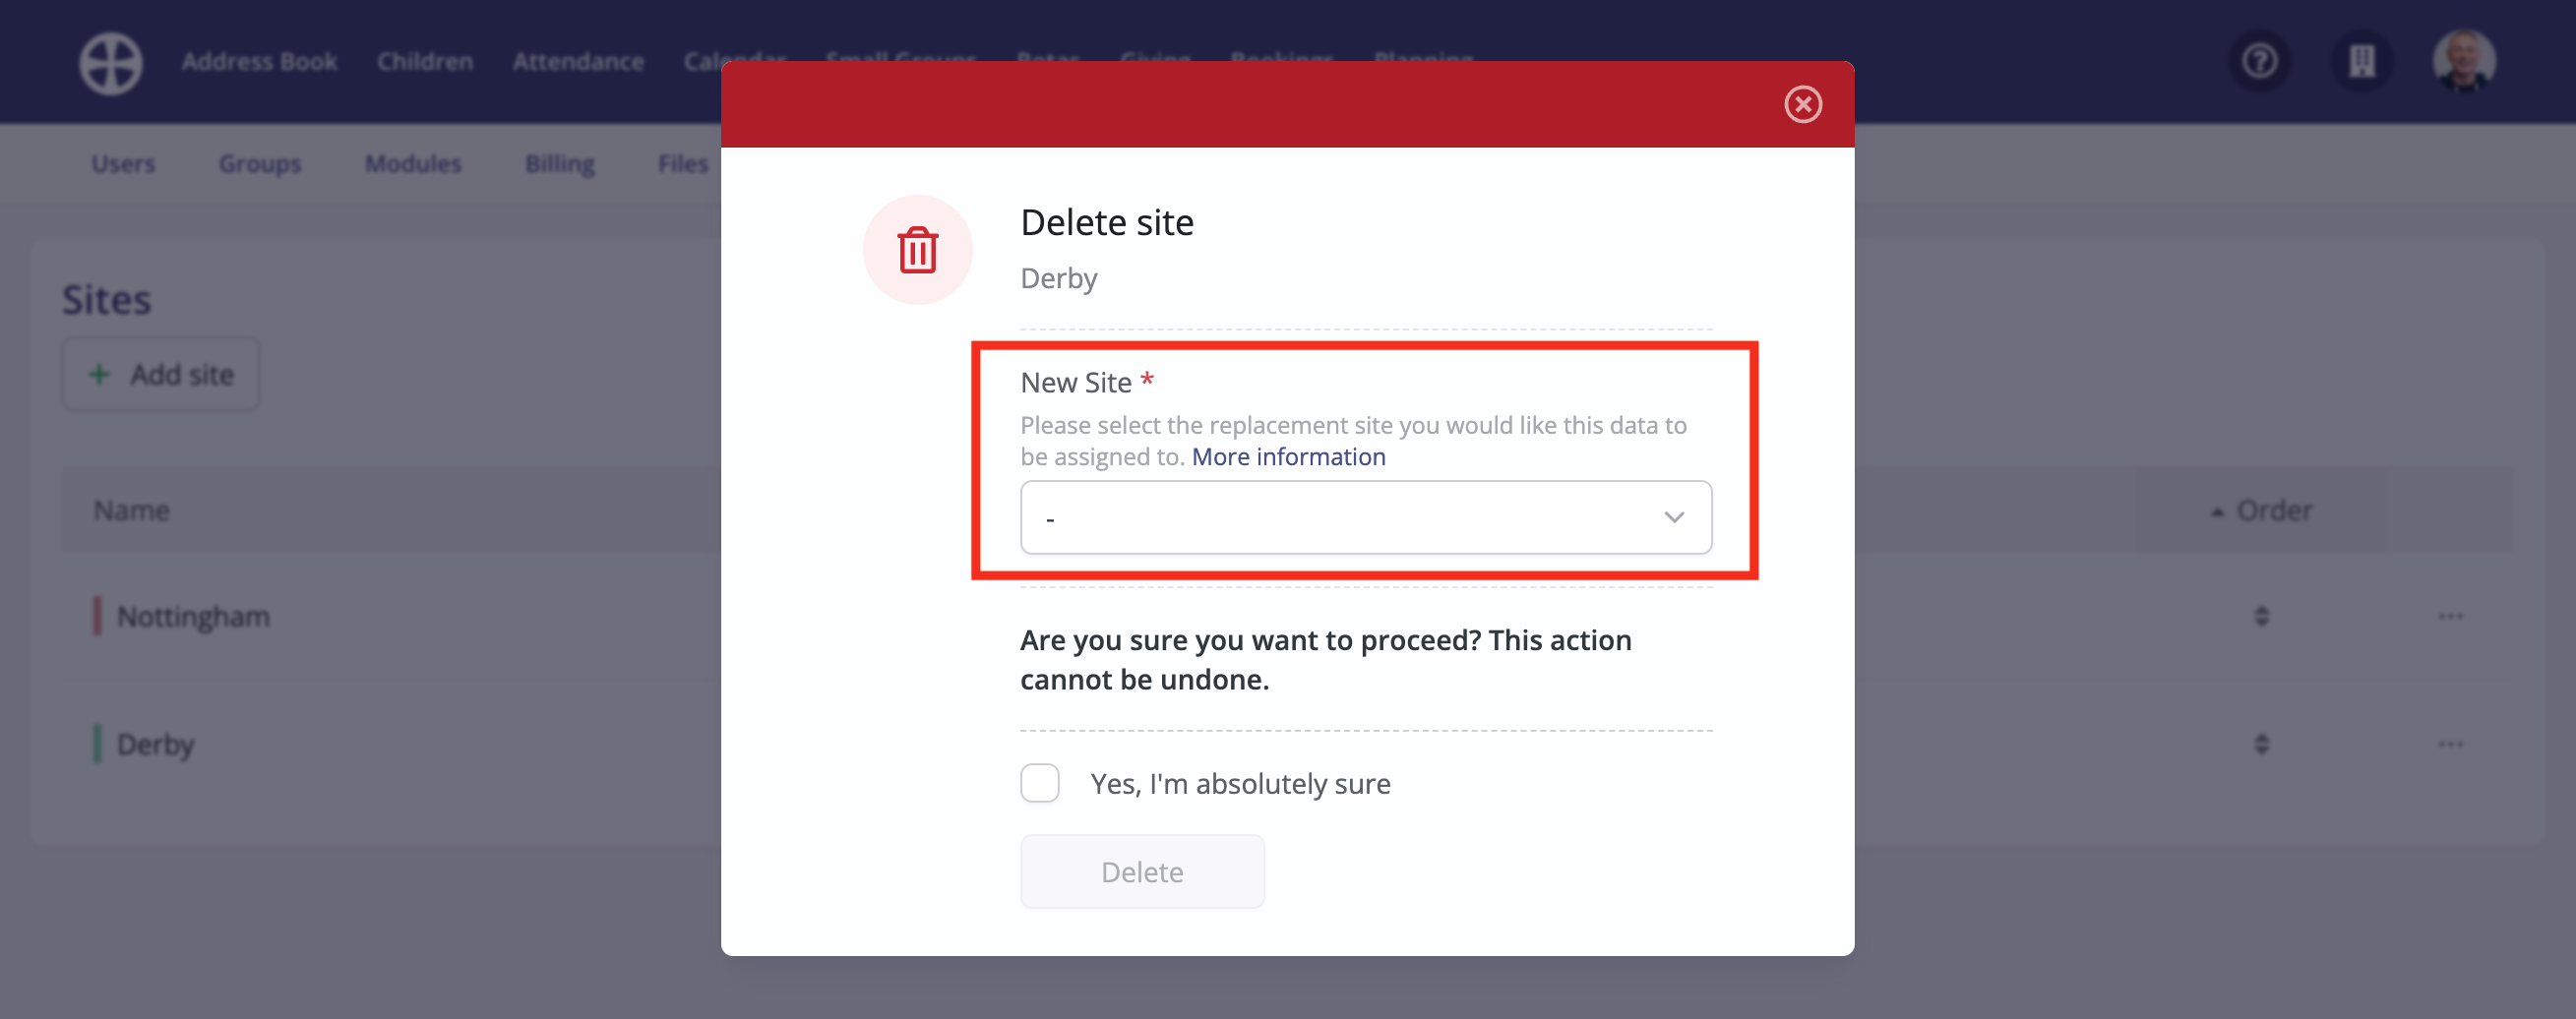
Task: Click the Name column header
Action: (x=132, y=511)
